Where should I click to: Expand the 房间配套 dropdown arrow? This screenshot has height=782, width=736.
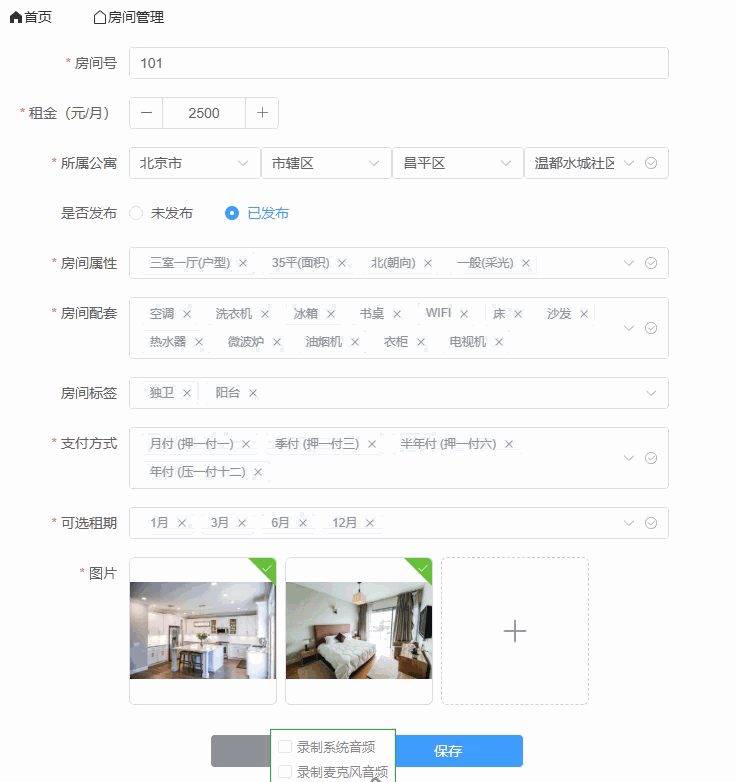coord(629,328)
